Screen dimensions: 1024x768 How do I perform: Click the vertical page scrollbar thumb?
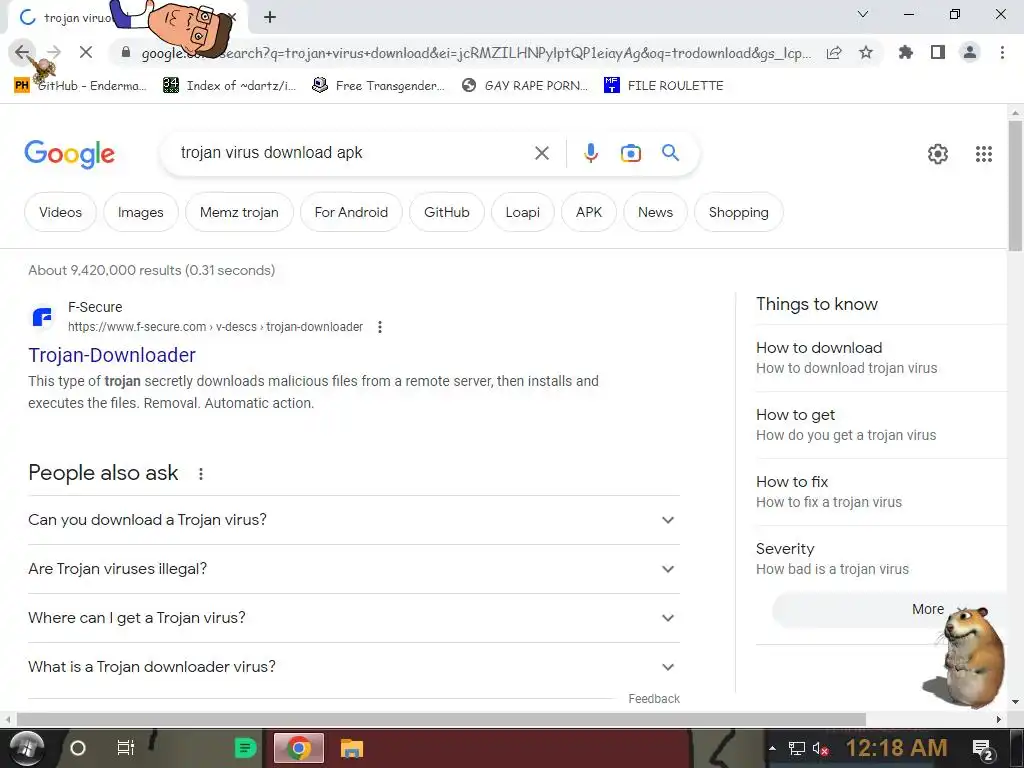coord(1015,186)
